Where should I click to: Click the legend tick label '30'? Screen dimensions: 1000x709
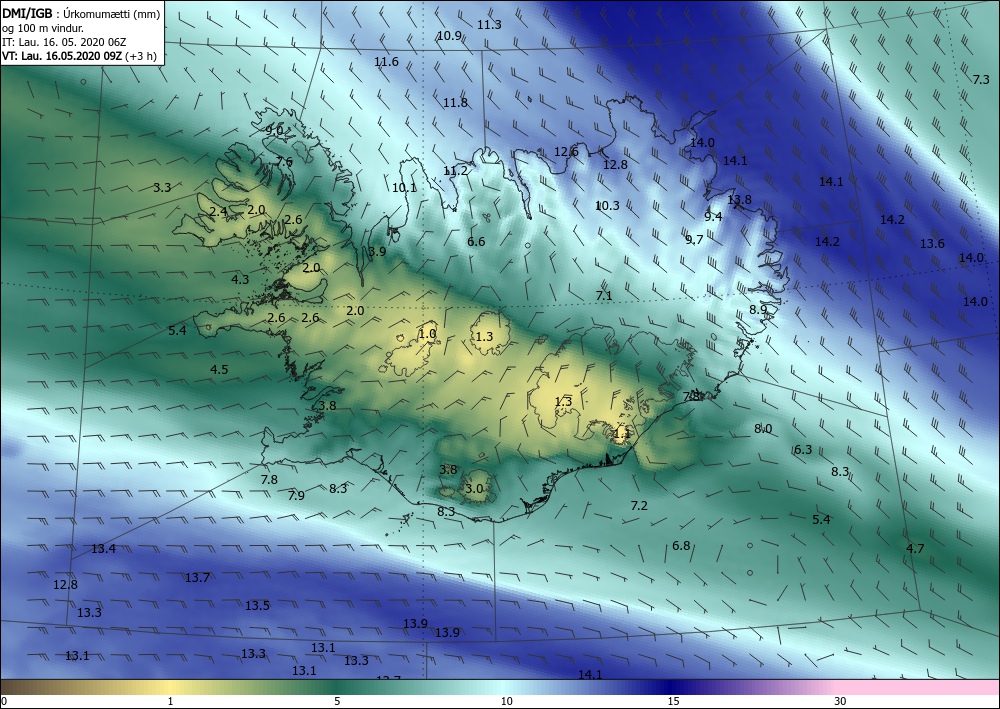tap(840, 701)
